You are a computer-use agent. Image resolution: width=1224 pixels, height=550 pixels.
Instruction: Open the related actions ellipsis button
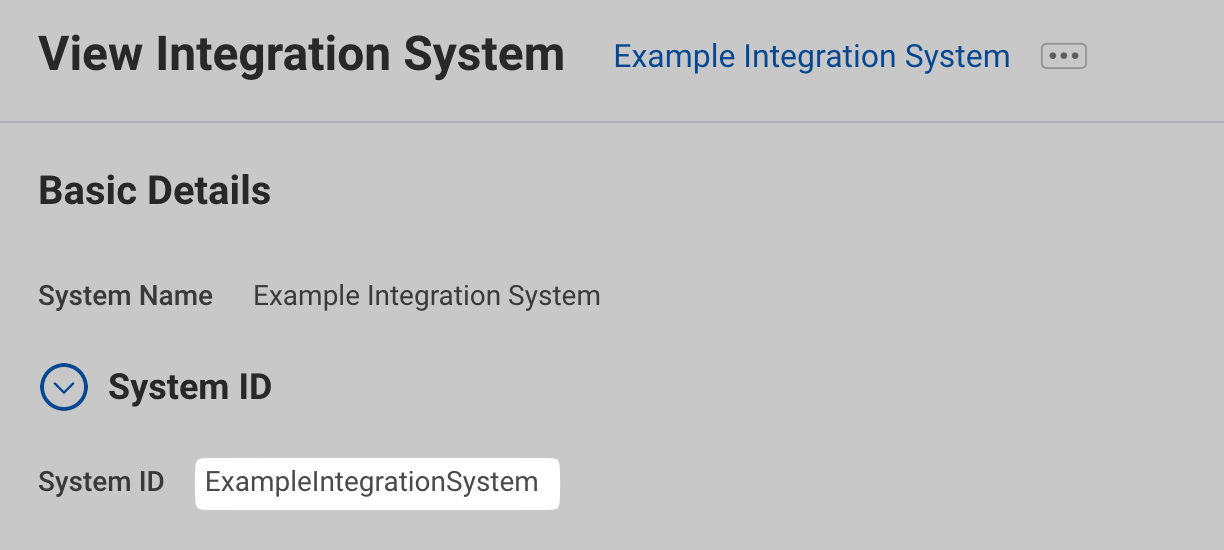pyautogui.click(x=1063, y=56)
